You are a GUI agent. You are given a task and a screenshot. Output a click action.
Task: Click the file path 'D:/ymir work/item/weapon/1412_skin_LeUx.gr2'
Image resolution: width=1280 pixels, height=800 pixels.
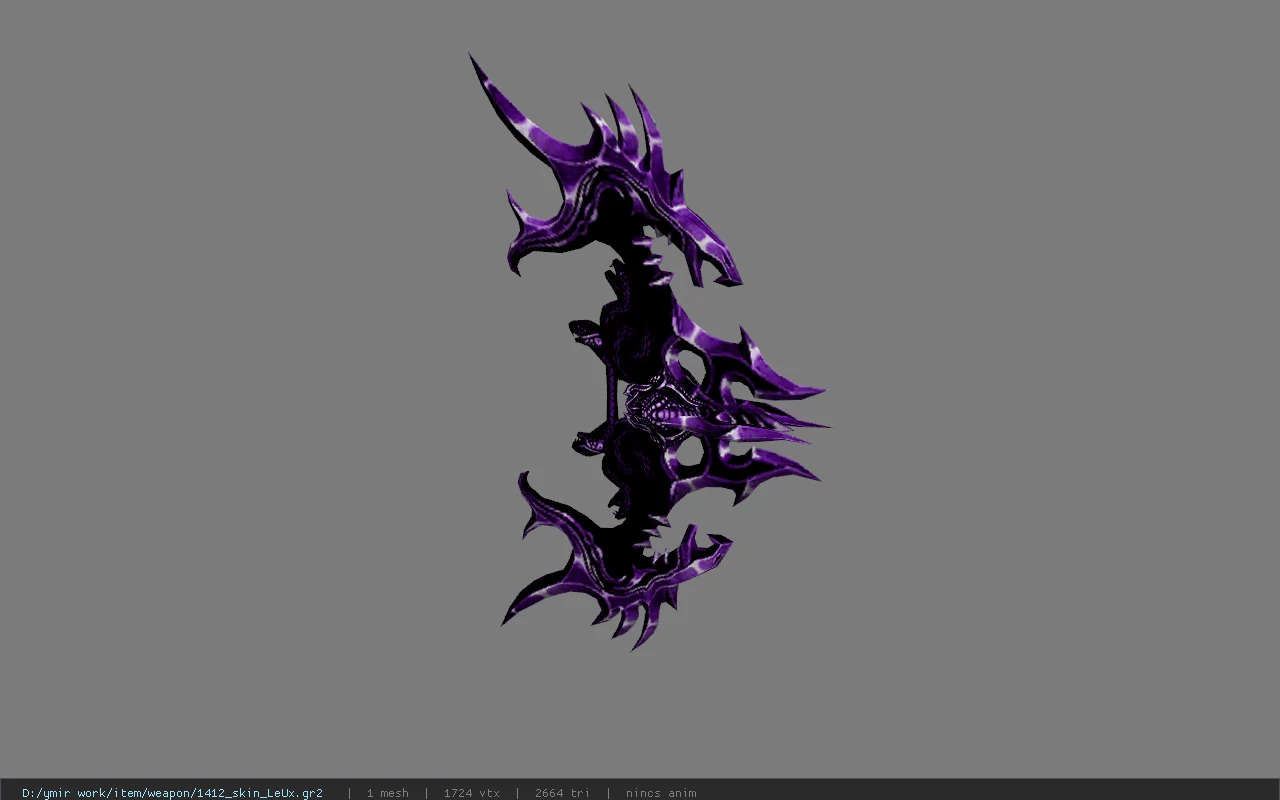coord(172,793)
